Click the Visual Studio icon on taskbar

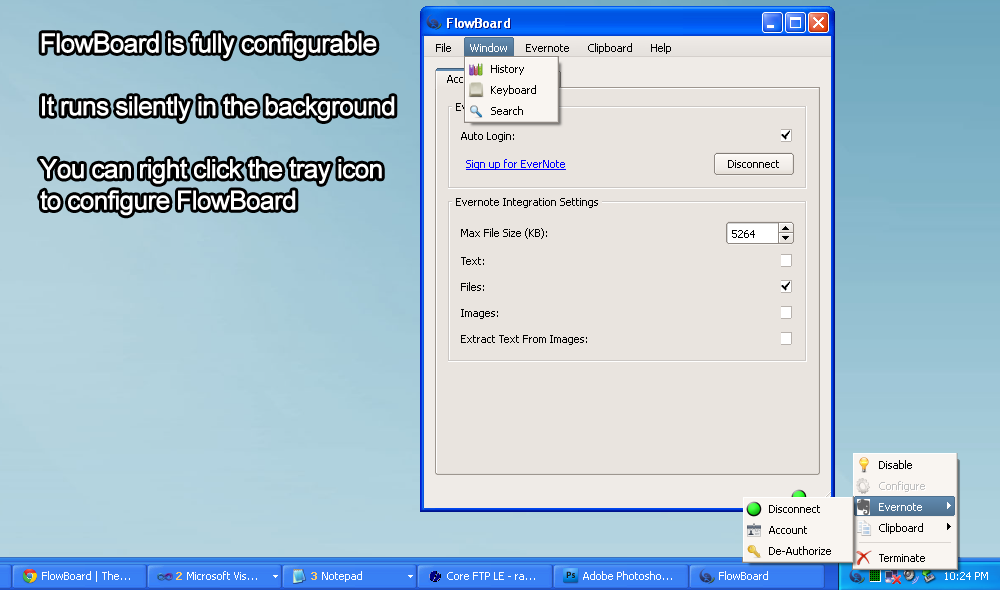click(164, 577)
